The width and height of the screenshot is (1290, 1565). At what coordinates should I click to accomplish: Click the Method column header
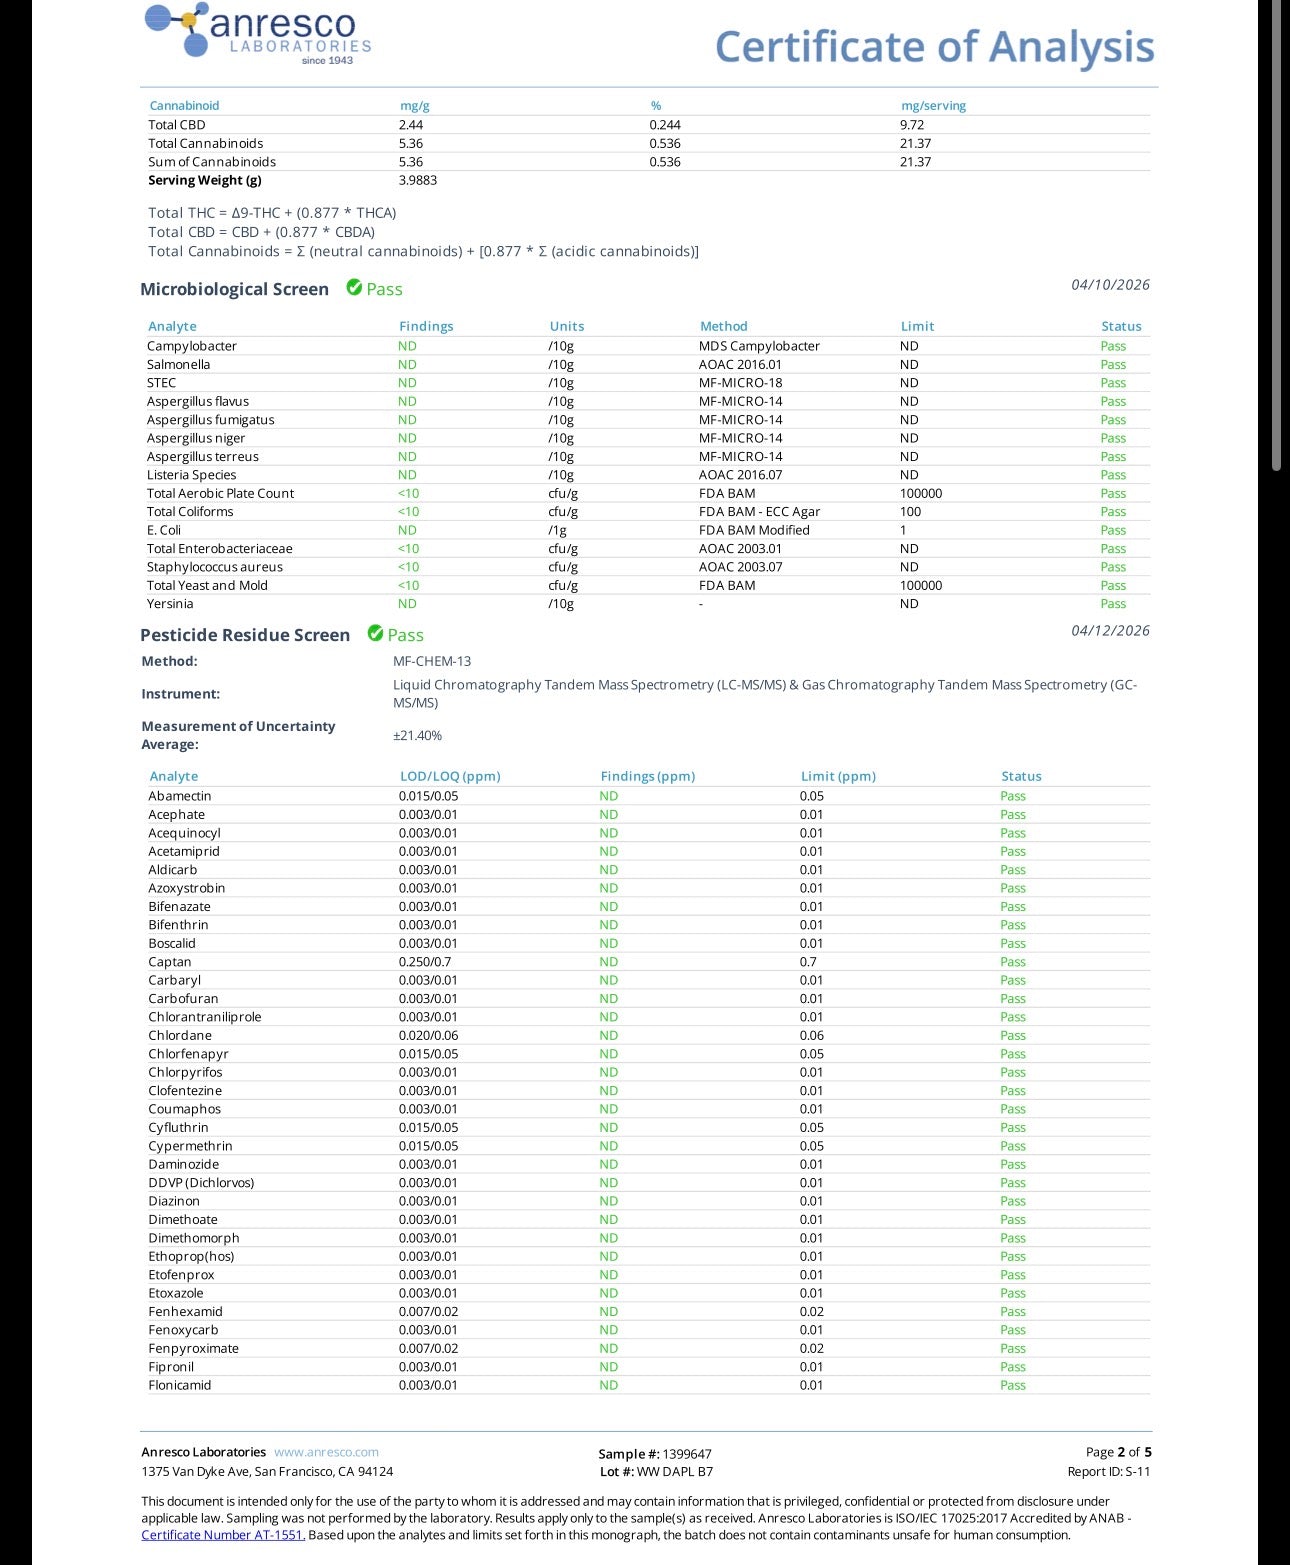tap(723, 326)
